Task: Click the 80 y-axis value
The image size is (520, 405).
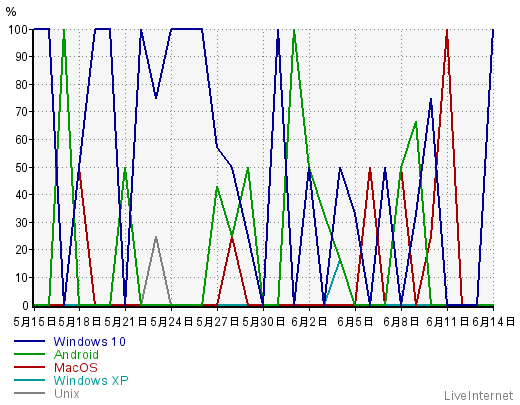Action: click(21, 85)
